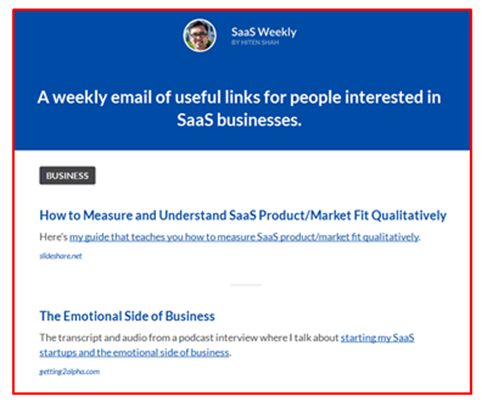
Task: Open The Emotional Side of Business article
Action: click(x=127, y=316)
